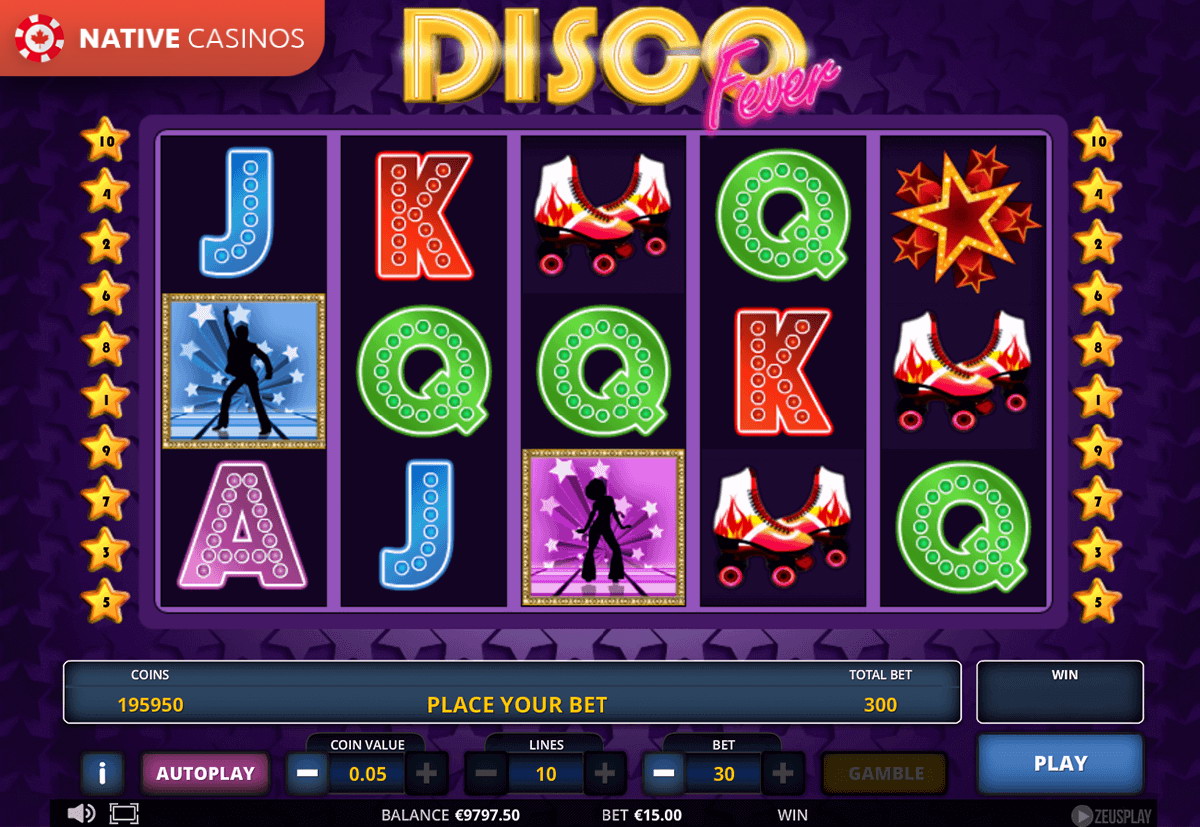
Task: Increase the bet amount
Action: click(x=783, y=773)
